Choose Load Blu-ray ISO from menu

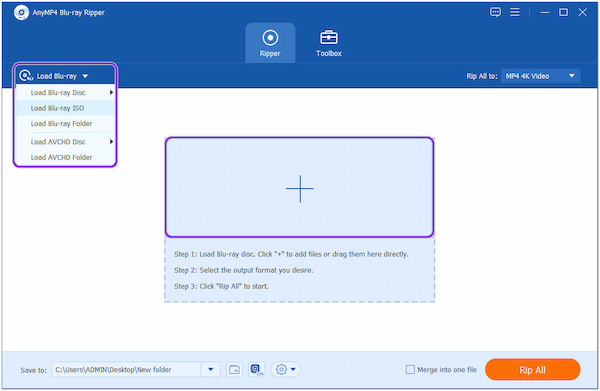[x=65, y=108]
